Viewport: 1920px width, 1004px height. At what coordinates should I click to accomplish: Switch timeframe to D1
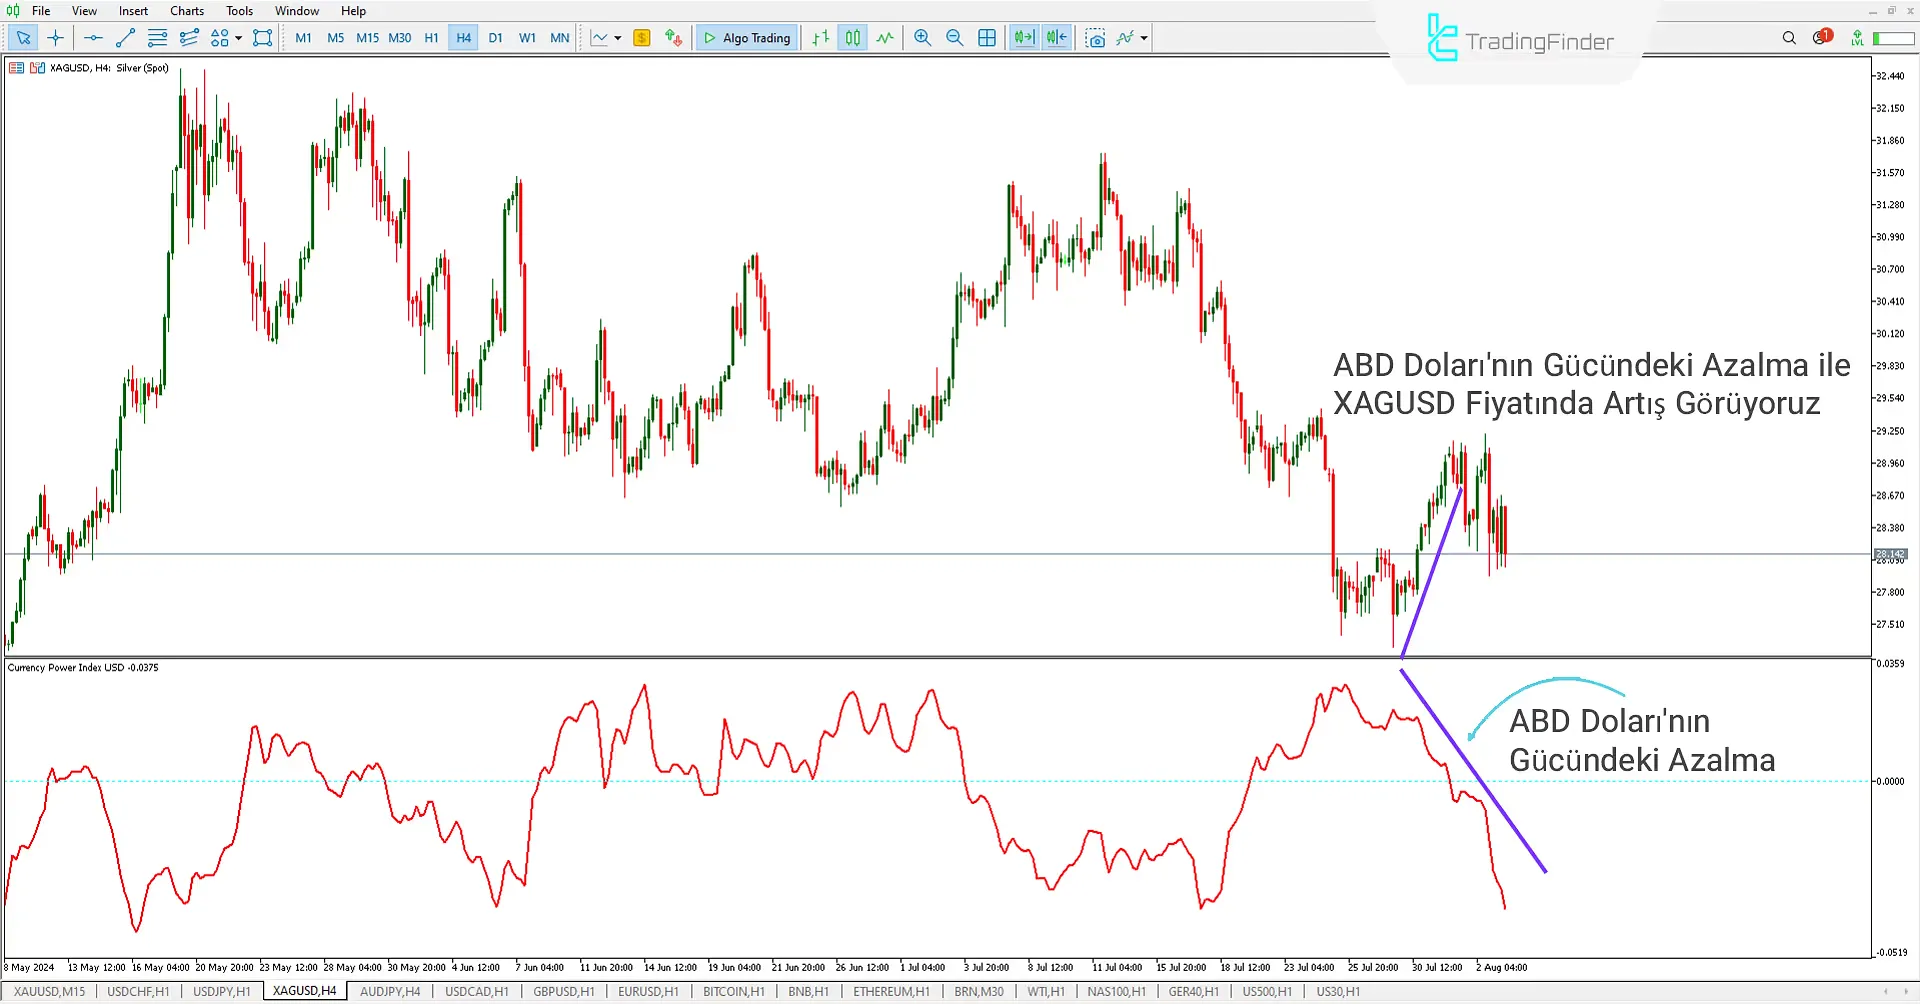pyautogui.click(x=495, y=38)
